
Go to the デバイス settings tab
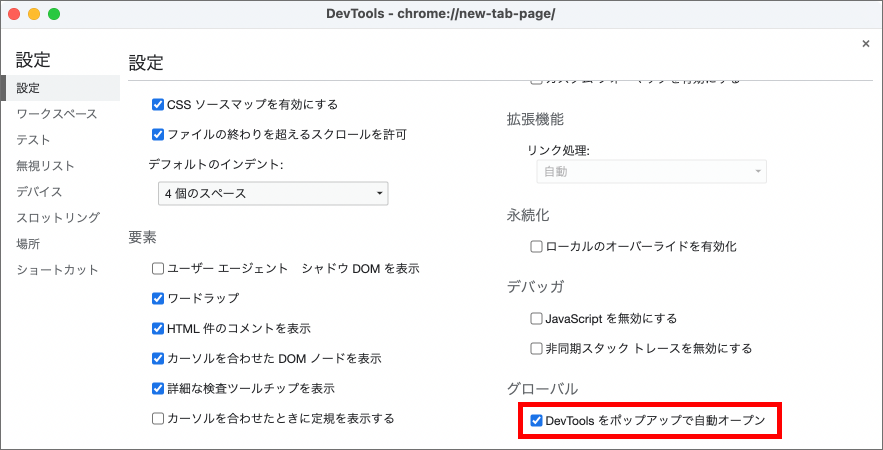coord(39,192)
